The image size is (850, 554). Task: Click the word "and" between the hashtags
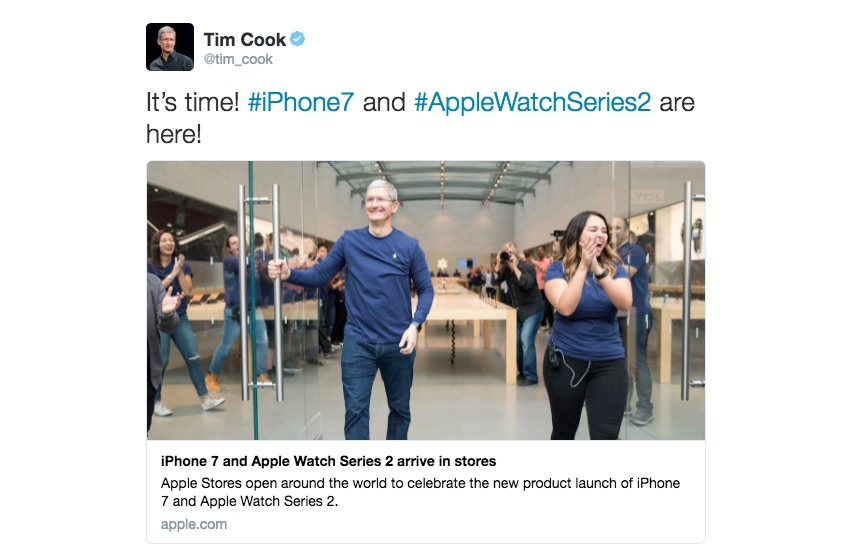pyautogui.click(x=384, y=102)
